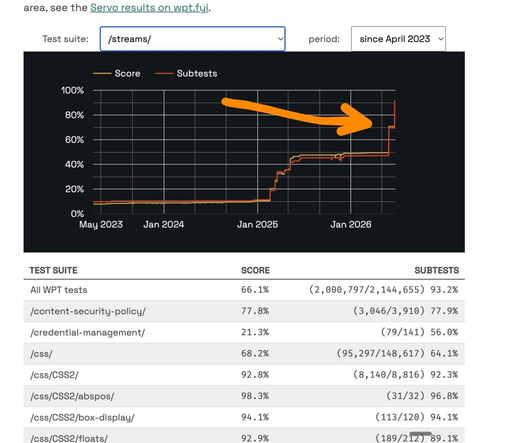Screen dimensions: 520x443
Task: Click the Jan 2025 x-axis label on chart
Action: click(257, 225)
